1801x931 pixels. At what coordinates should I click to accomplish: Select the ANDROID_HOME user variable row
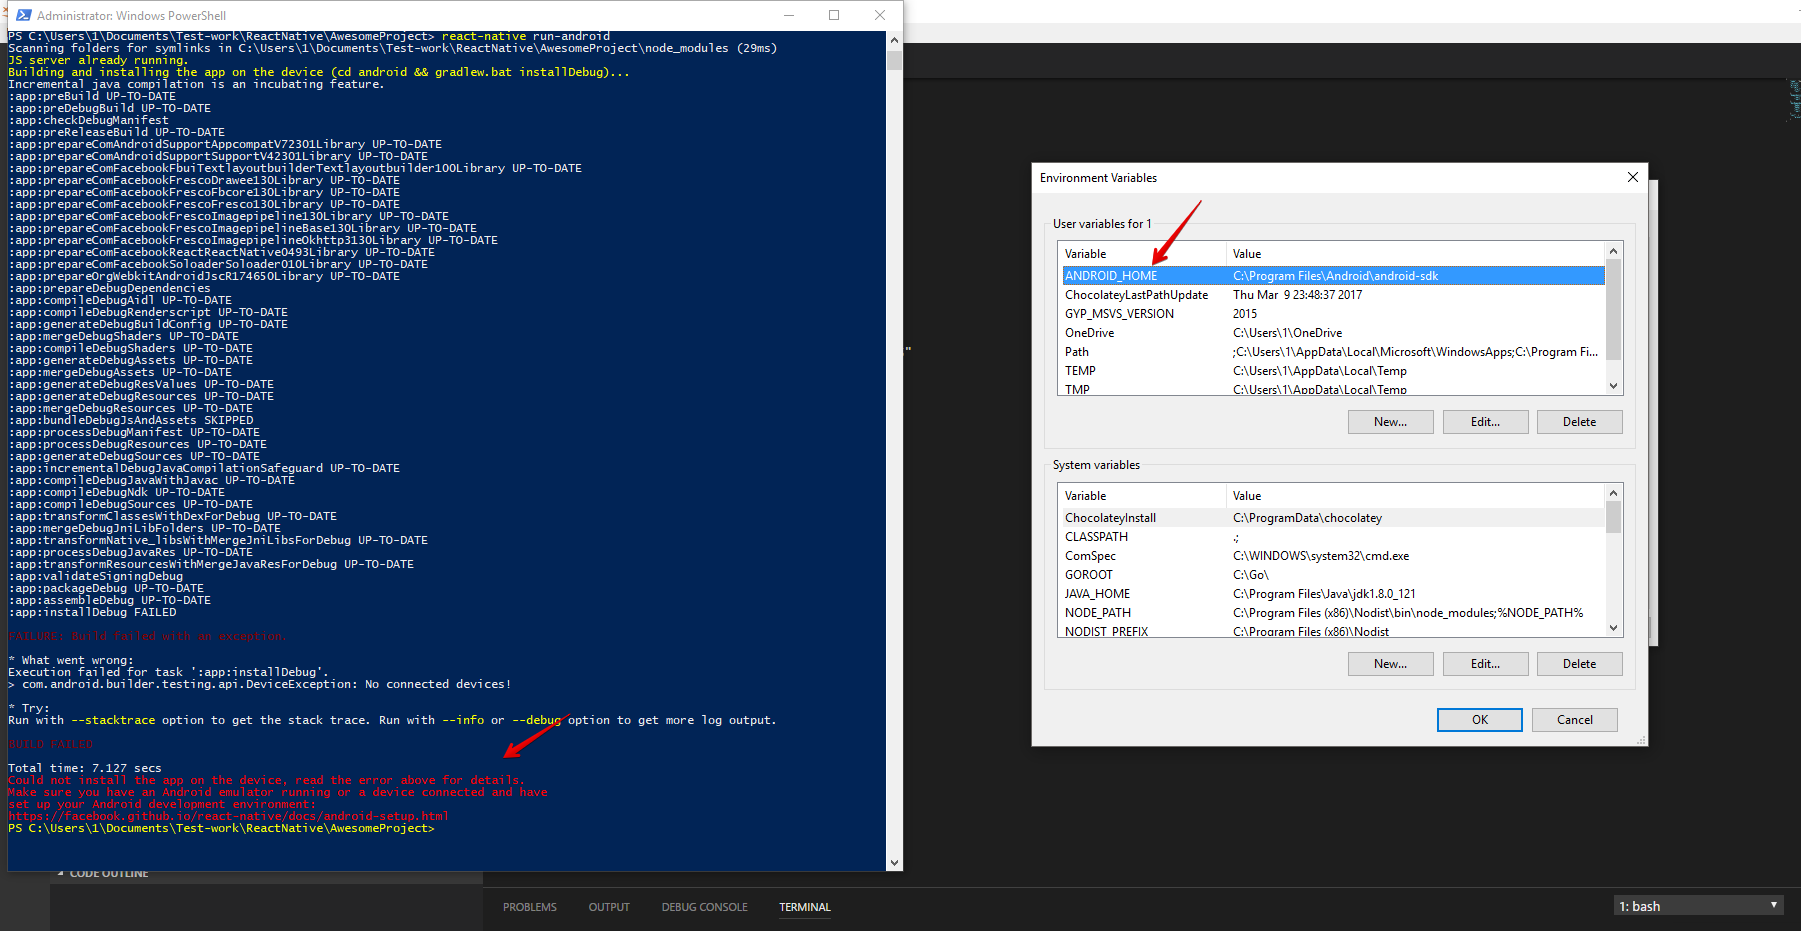pyautogui.click(x=1333, y=276)
